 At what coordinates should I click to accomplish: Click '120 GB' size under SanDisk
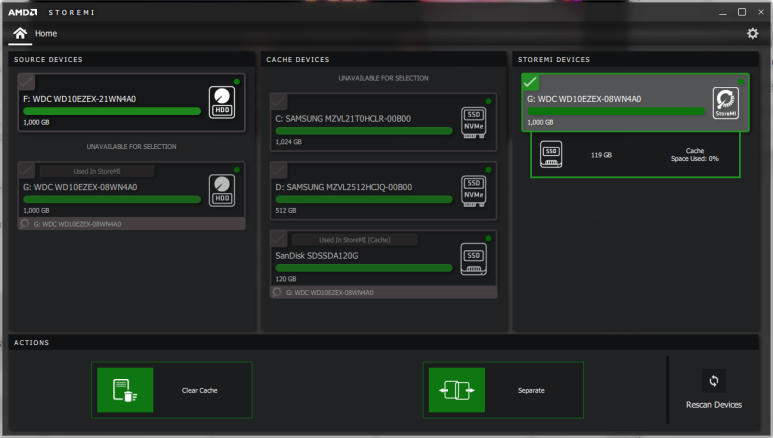click(286, 279)
